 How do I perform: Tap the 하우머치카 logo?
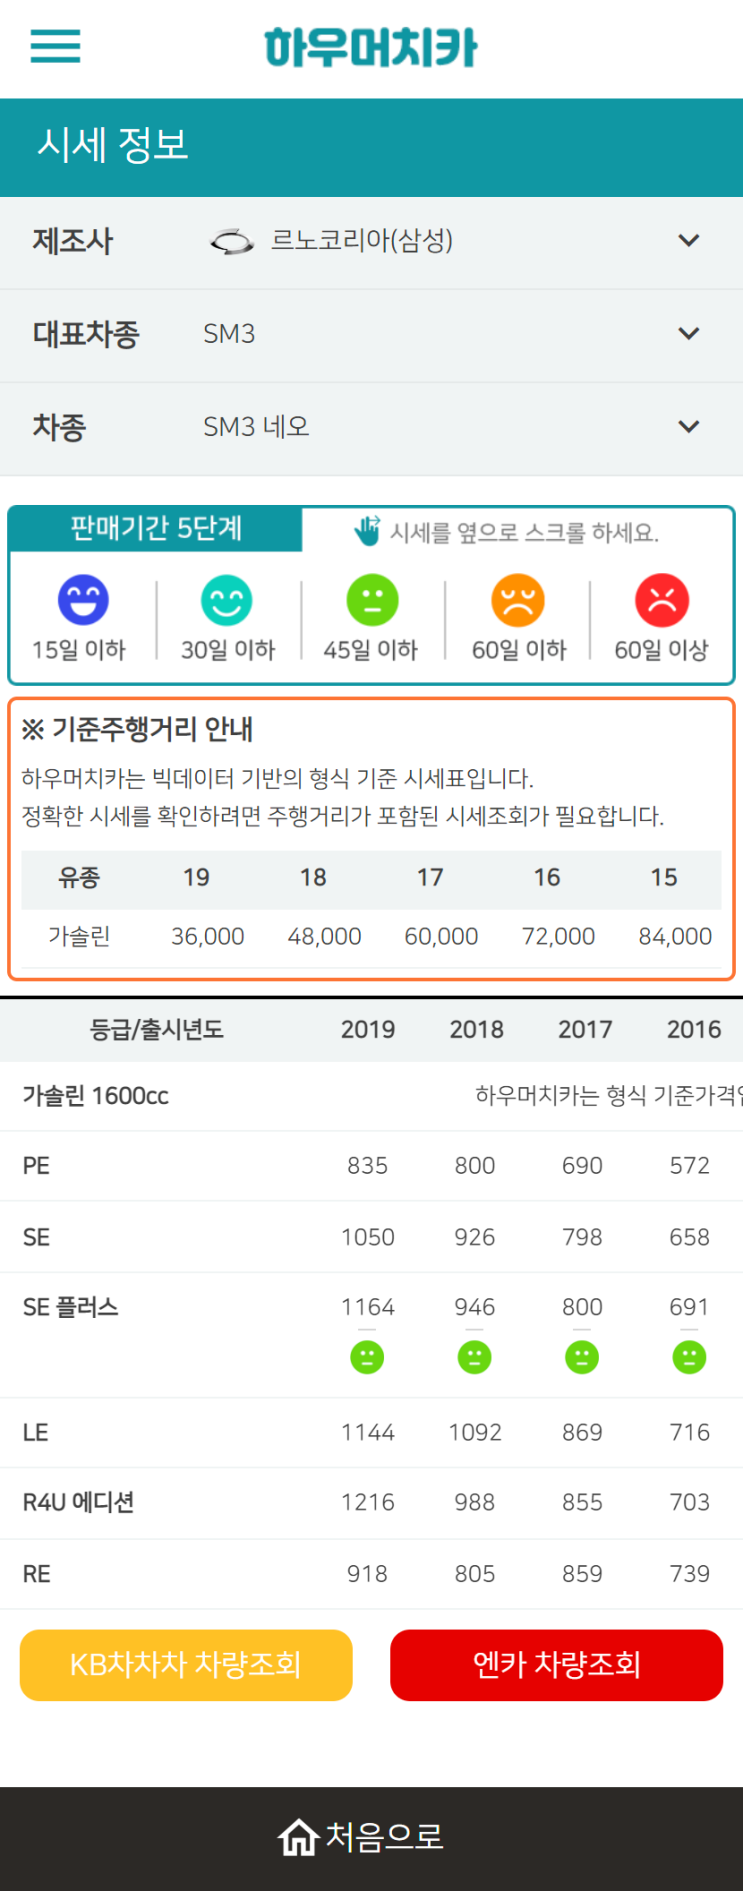(371, 47)
